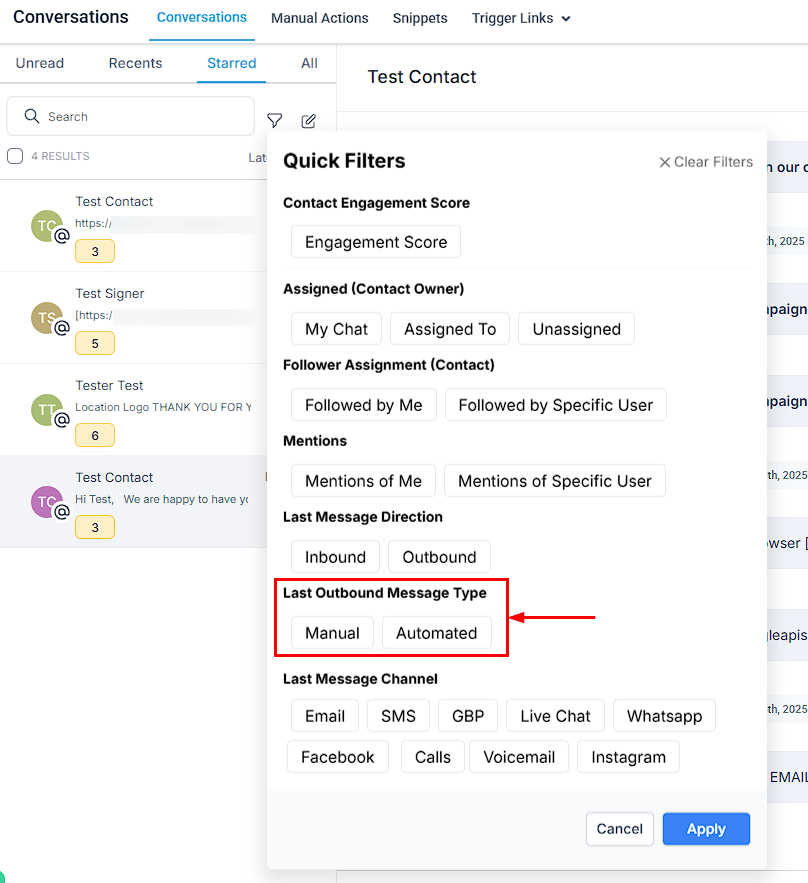The image size is (808, 883).
Task: Filter by Email channel
Action: [x=325, y=716]
